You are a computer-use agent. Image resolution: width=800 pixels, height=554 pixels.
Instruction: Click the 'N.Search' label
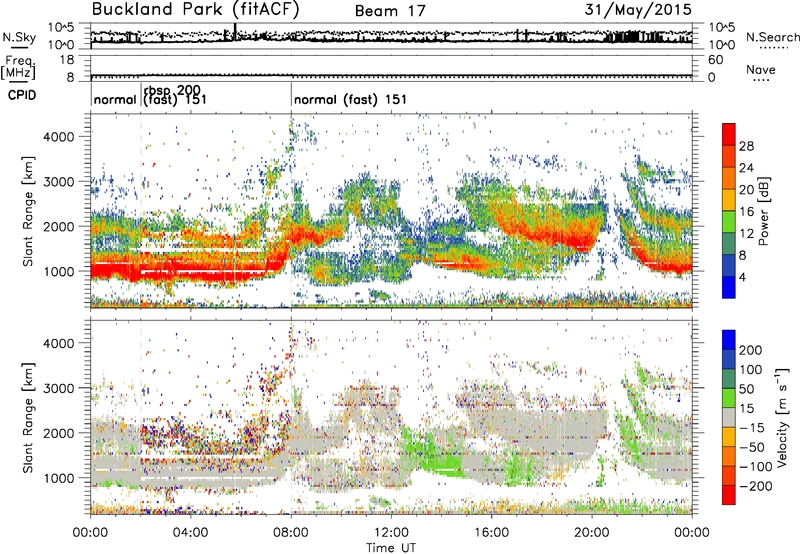click(772, 37)
